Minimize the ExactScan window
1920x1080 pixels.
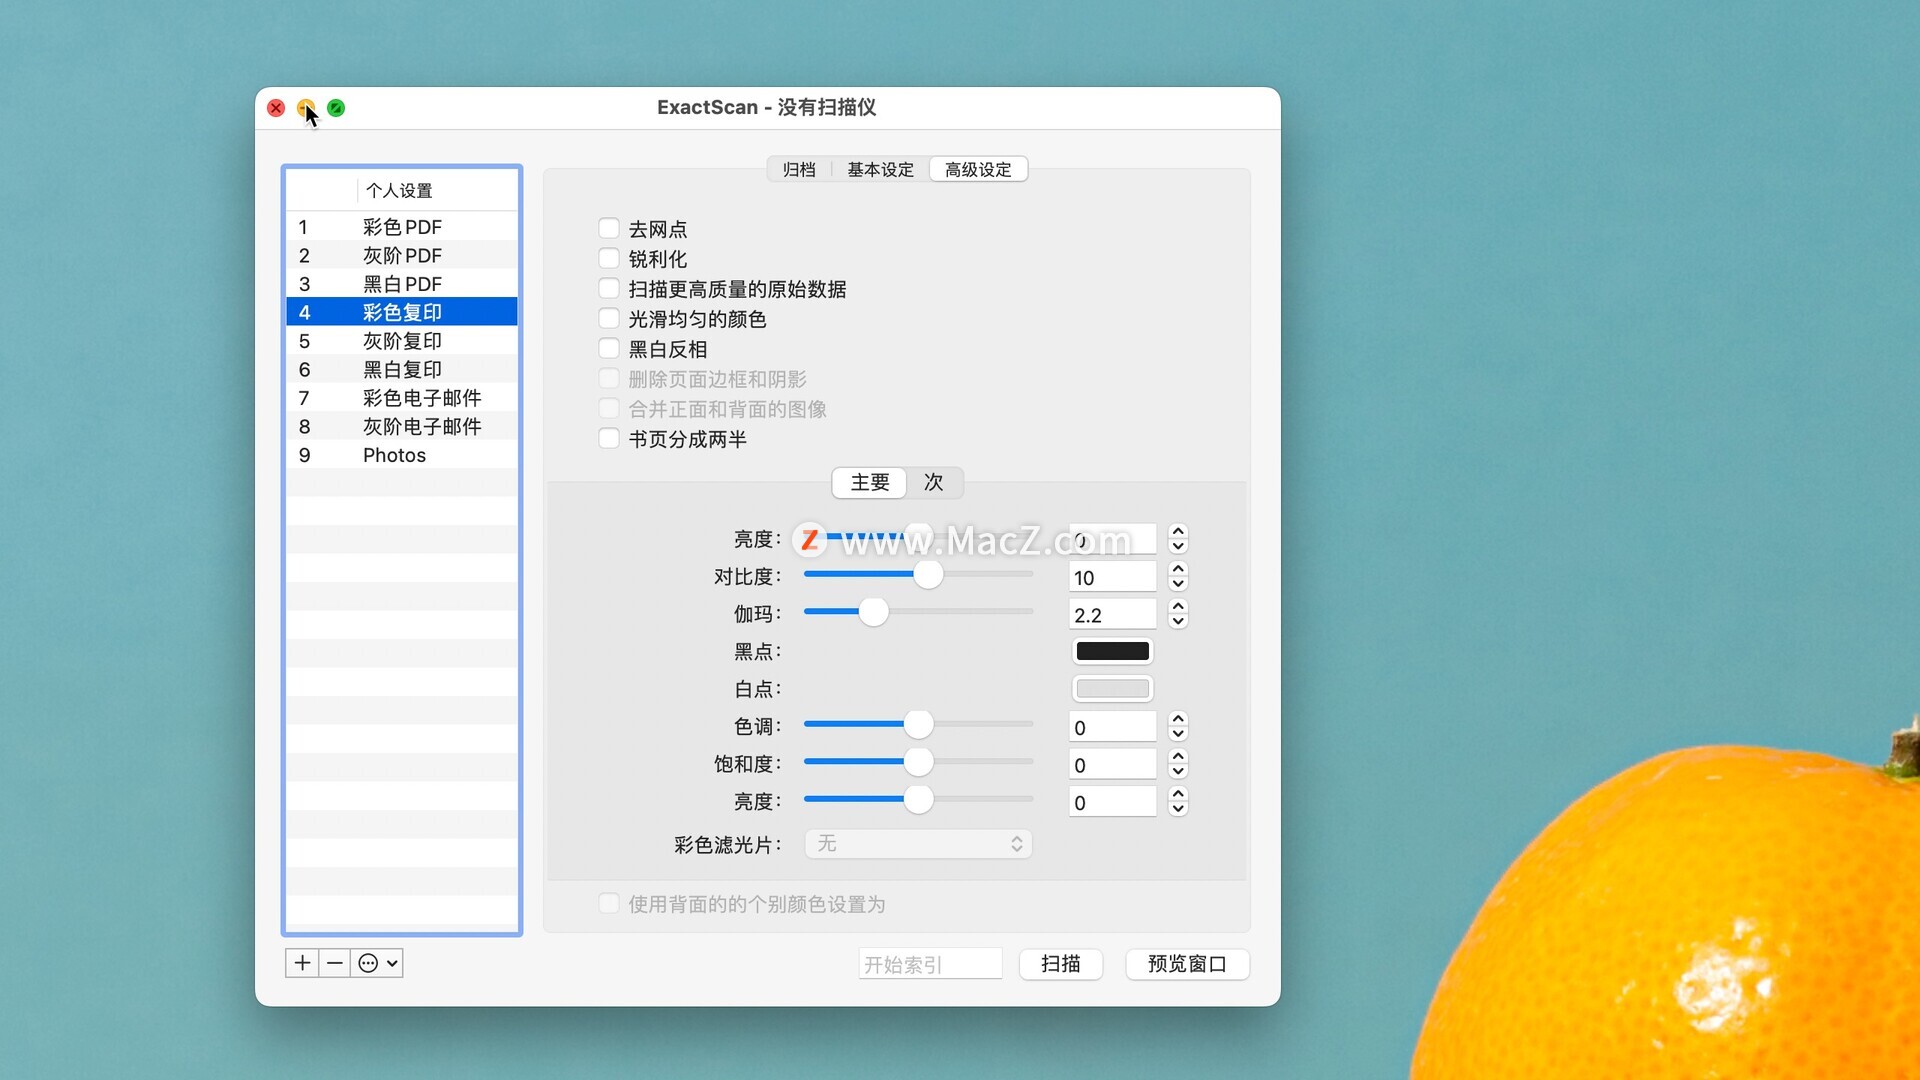306,108
